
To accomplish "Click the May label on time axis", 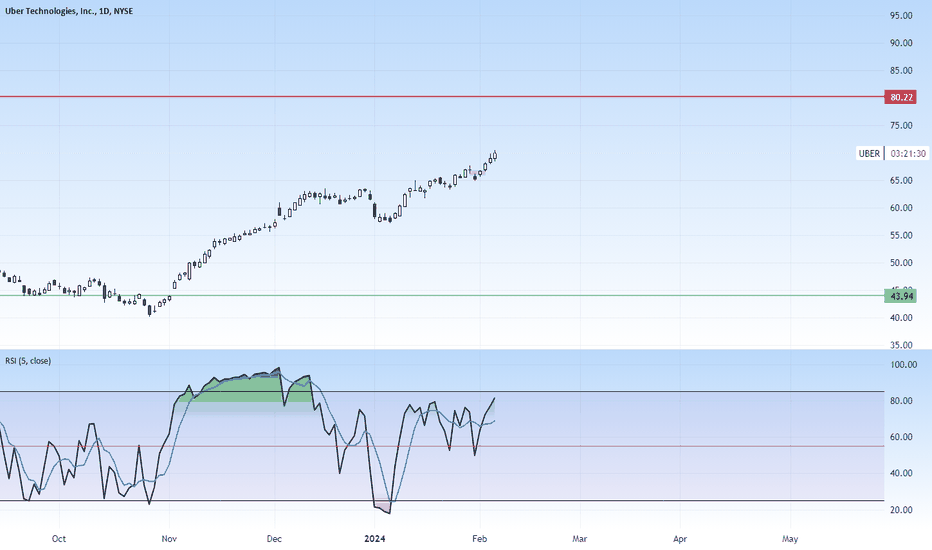I will (x=790, y=539).
